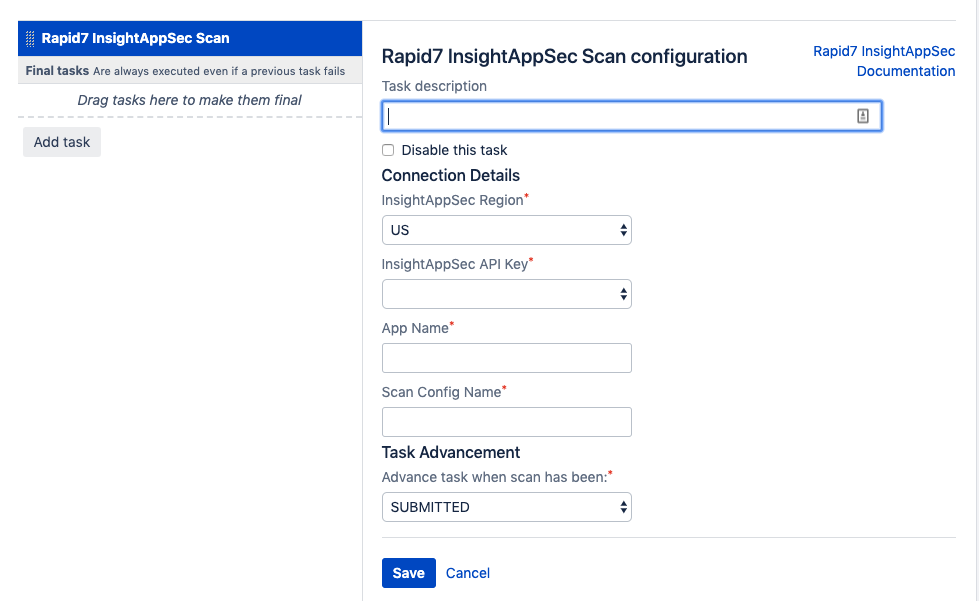
Task: Click the autofill icon in Task description
Action: [863, 117]
